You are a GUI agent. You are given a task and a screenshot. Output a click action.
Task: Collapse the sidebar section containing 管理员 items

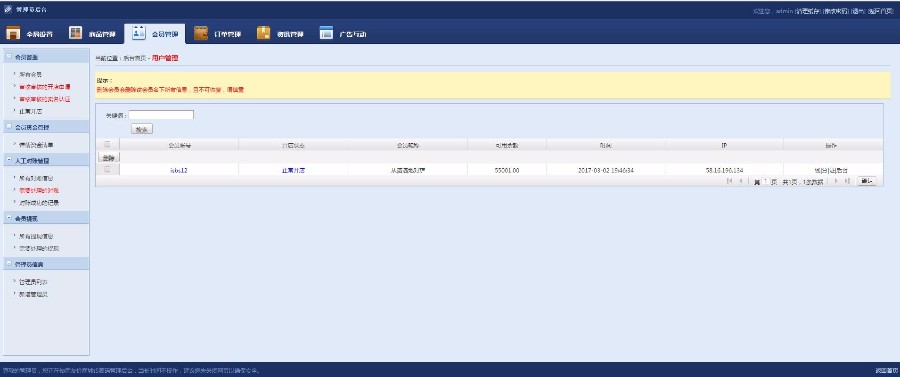[x=9, y=264]
